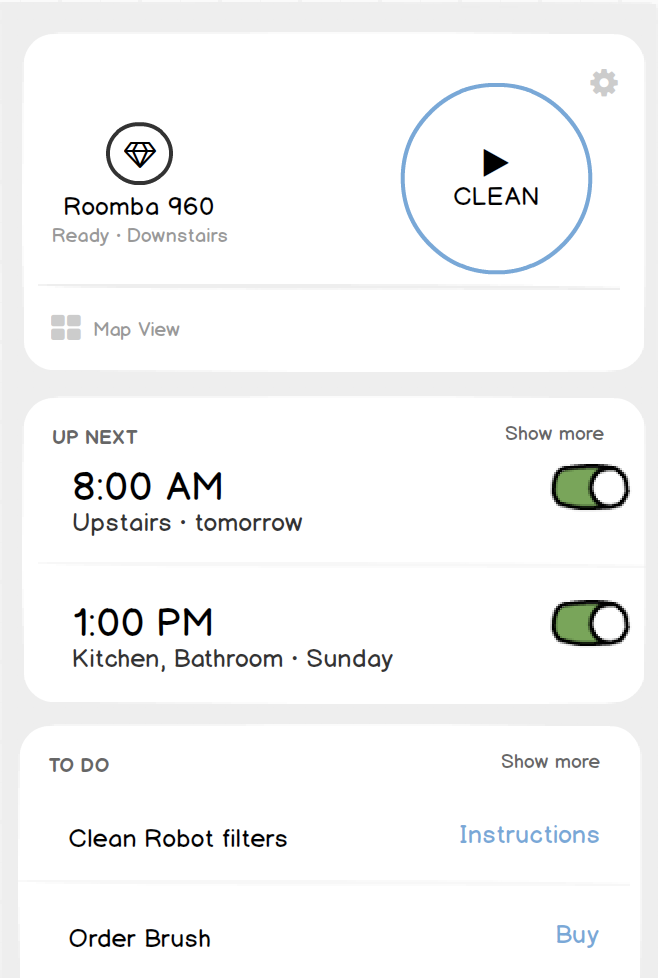Viewport: 658px width, 978px height.
Task: Open the Map View label
Action: 137,329
